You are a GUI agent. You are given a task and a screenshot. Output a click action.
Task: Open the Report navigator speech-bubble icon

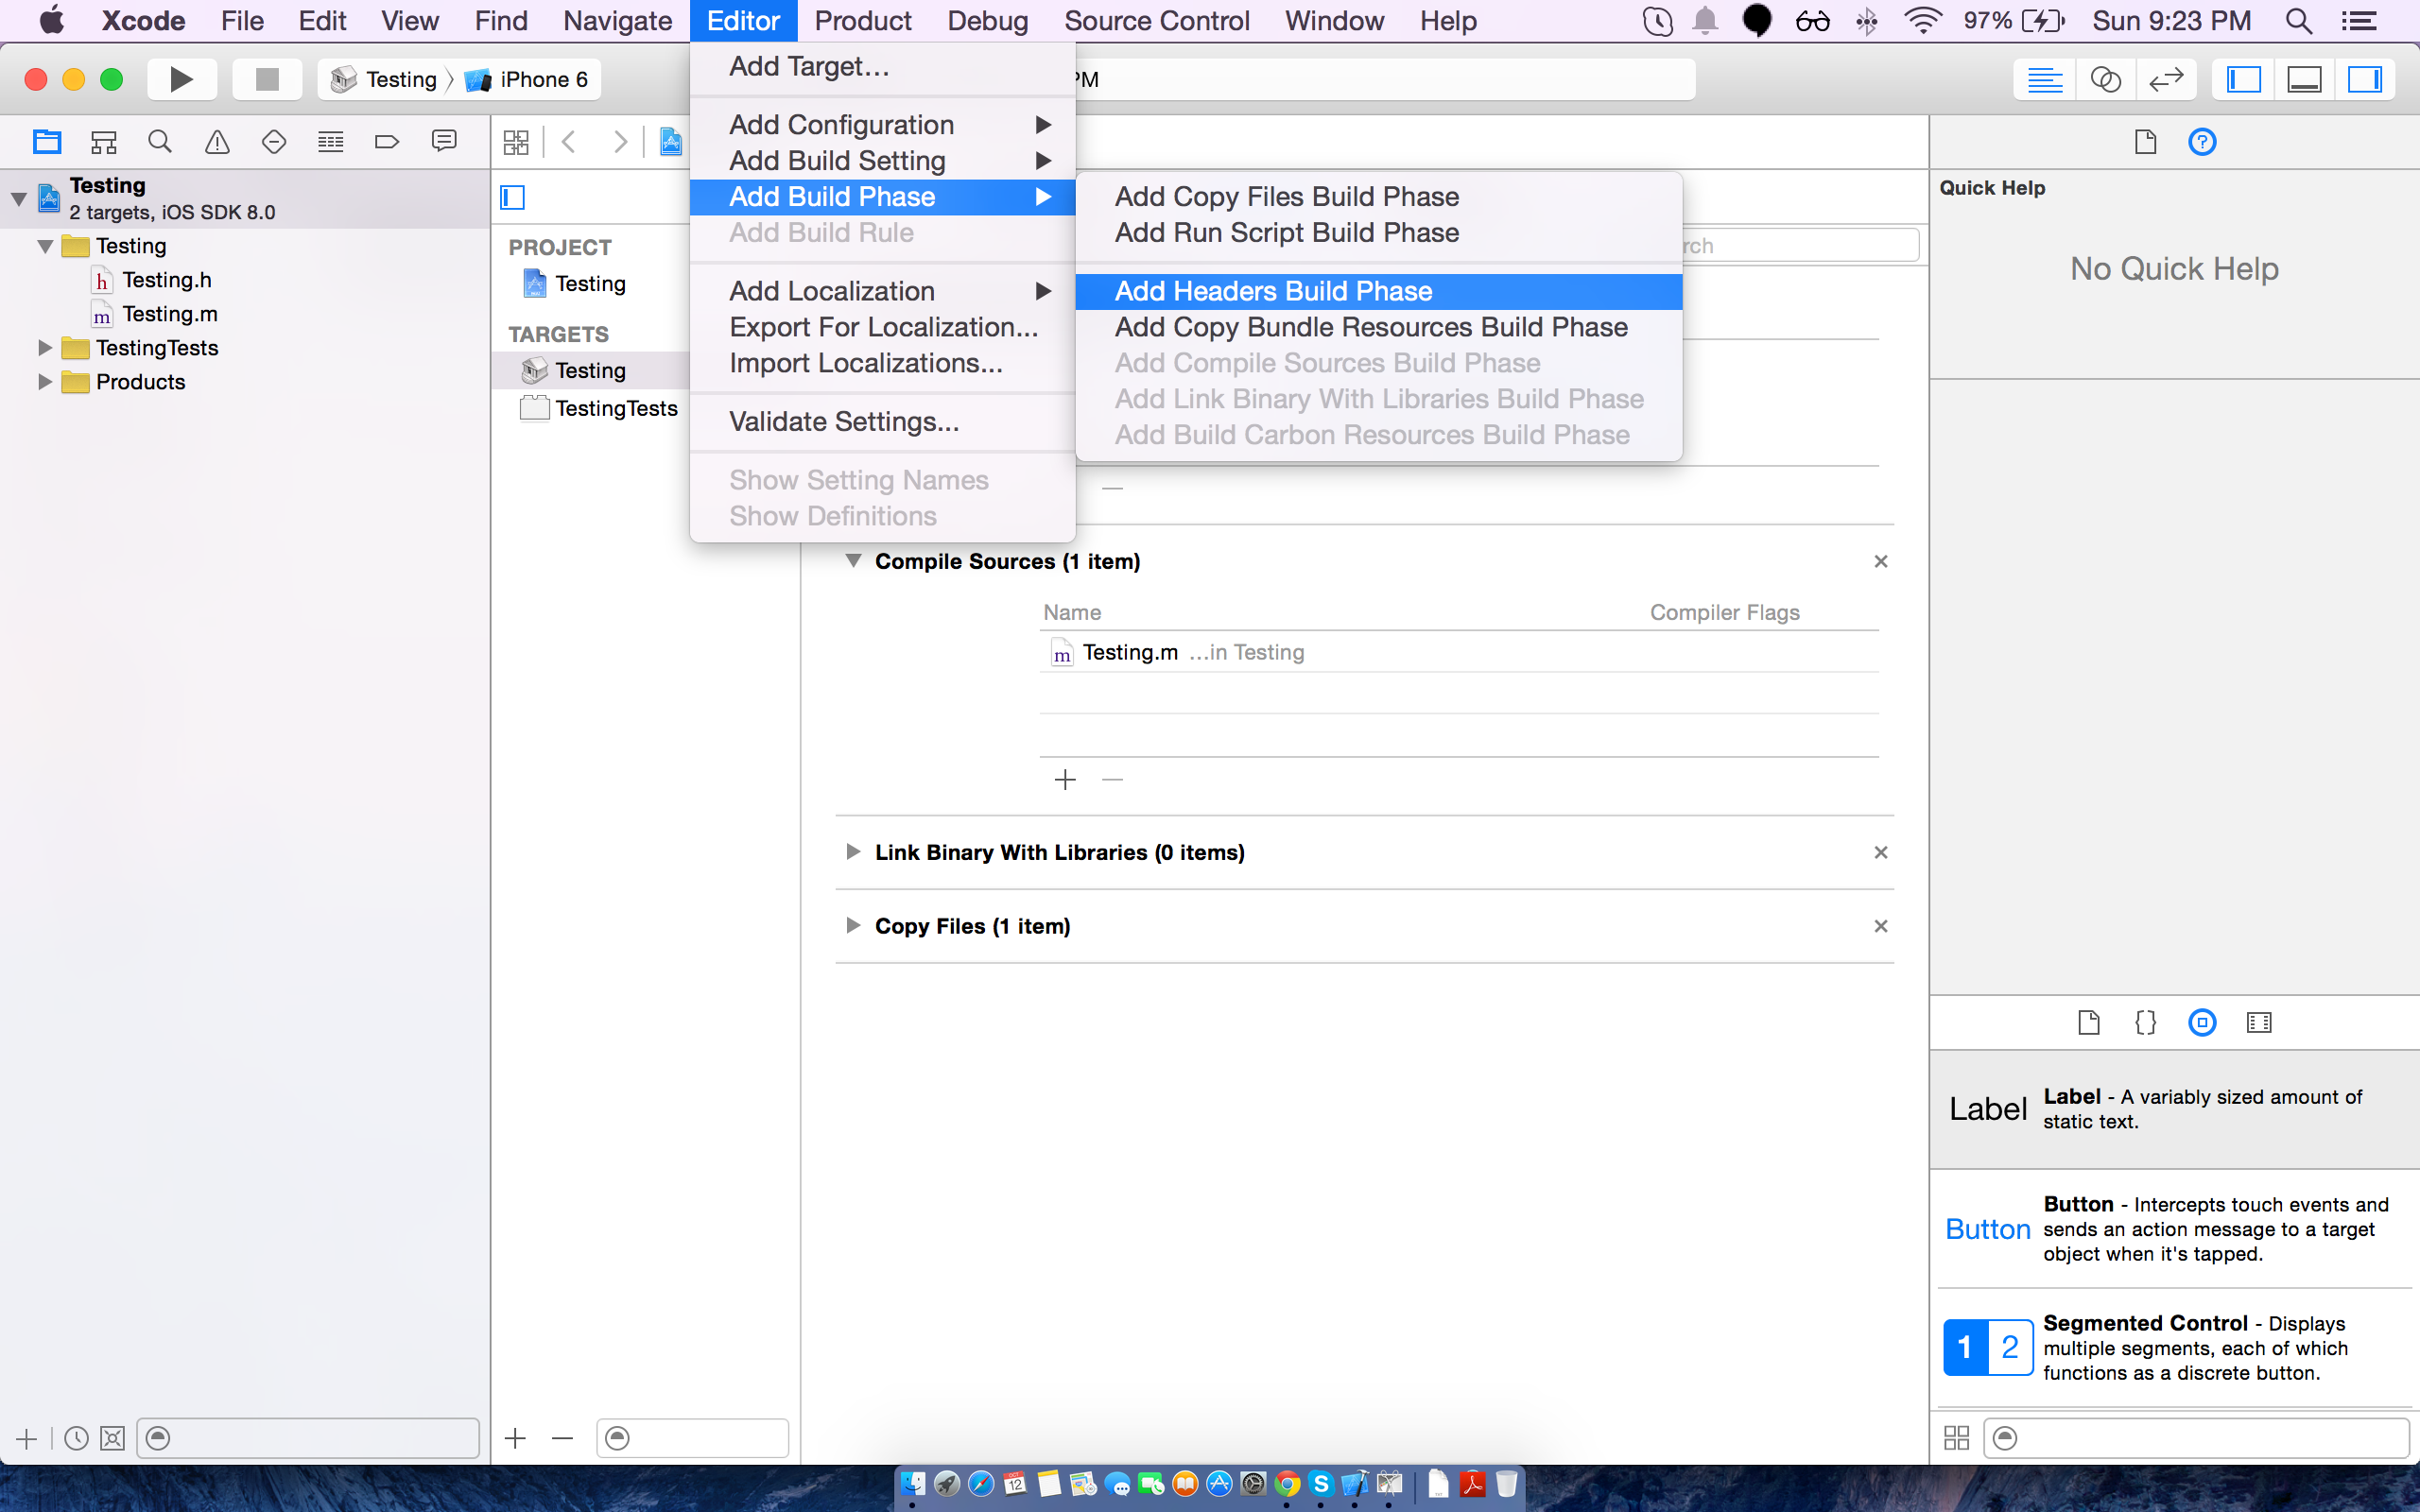click(x=444, y=141)
